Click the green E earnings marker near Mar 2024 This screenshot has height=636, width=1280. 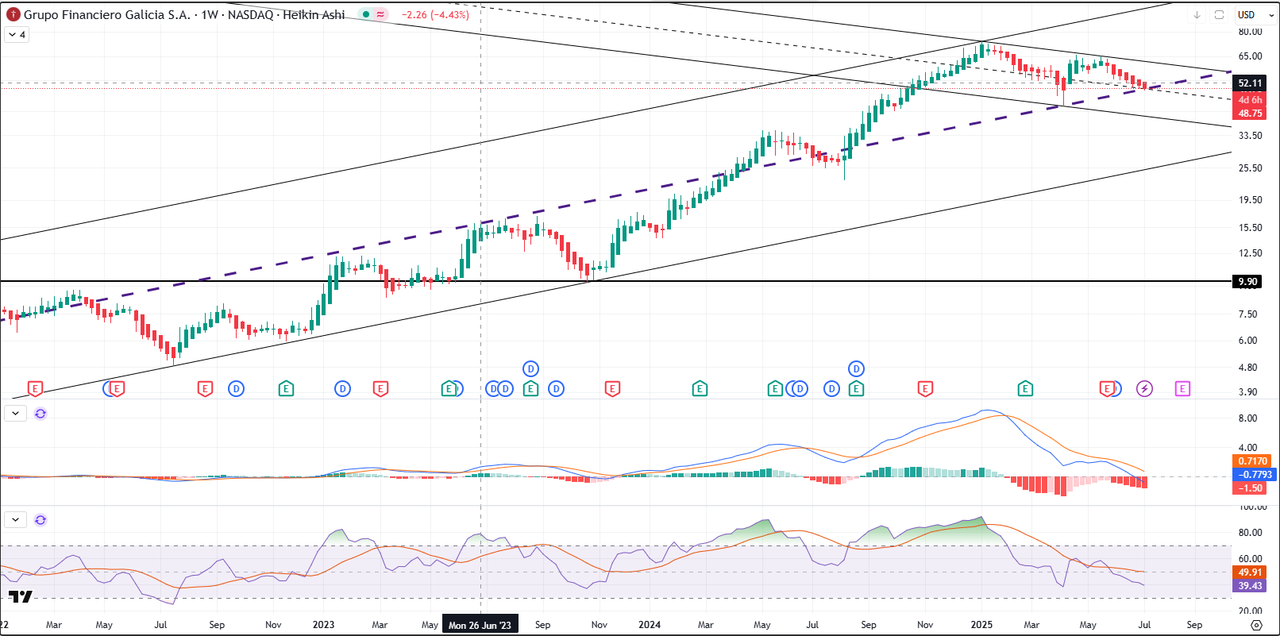[x=700, y=388]
